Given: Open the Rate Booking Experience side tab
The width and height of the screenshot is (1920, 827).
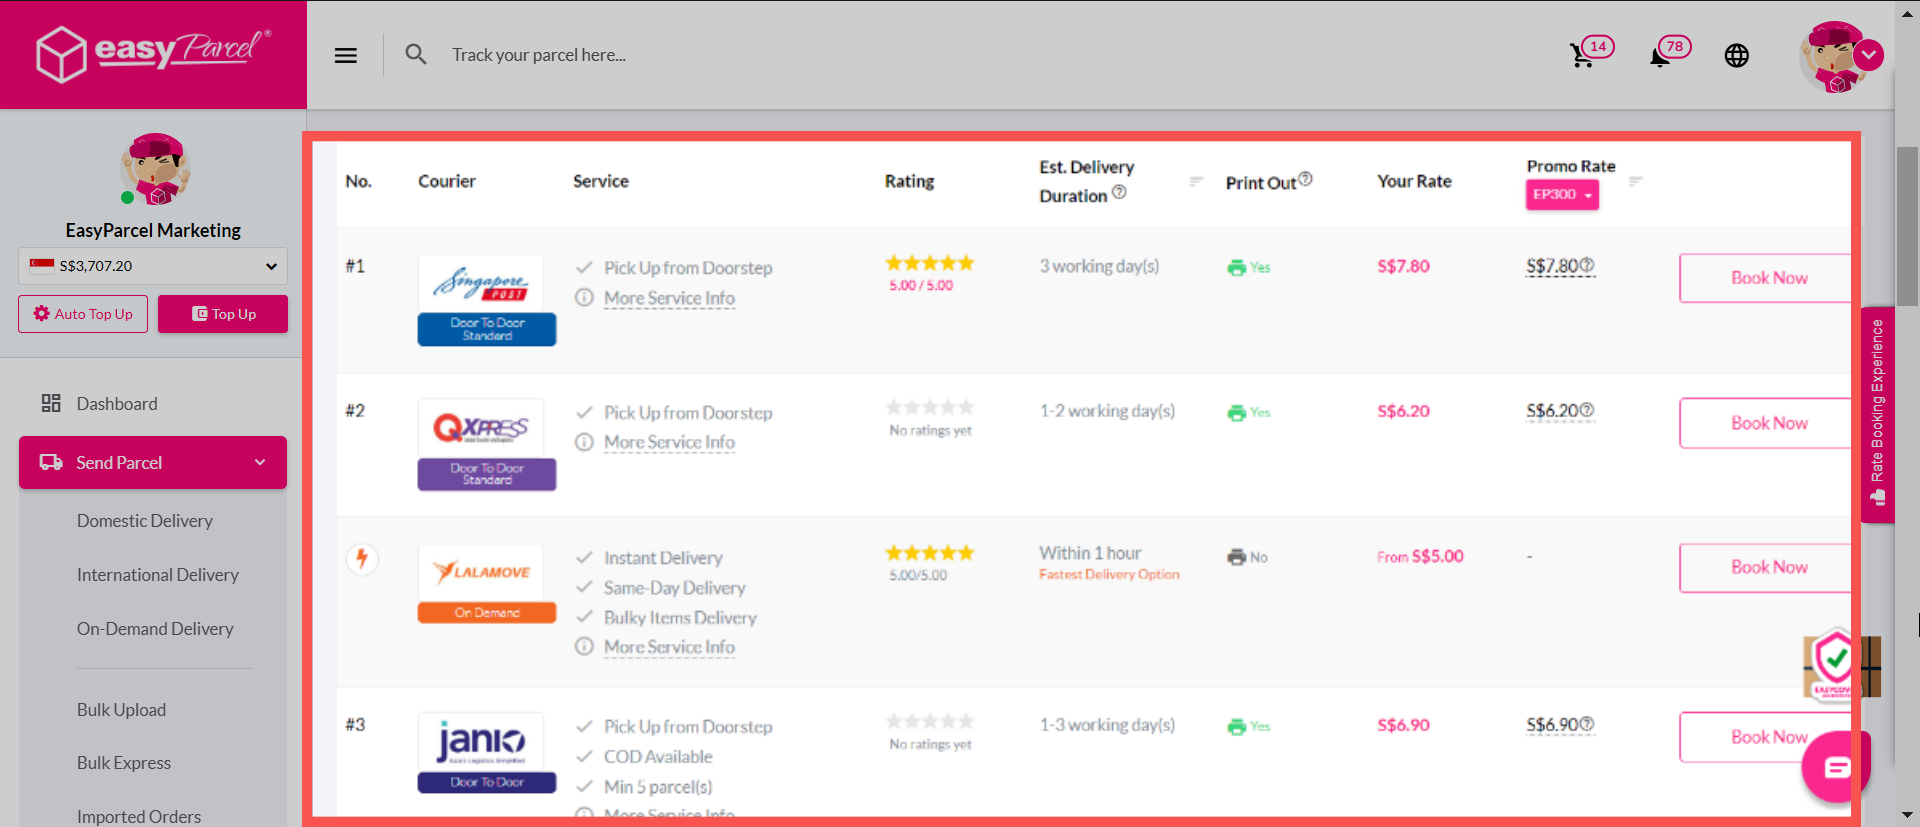Looking at the screenshot, I should coord(1877,414).
